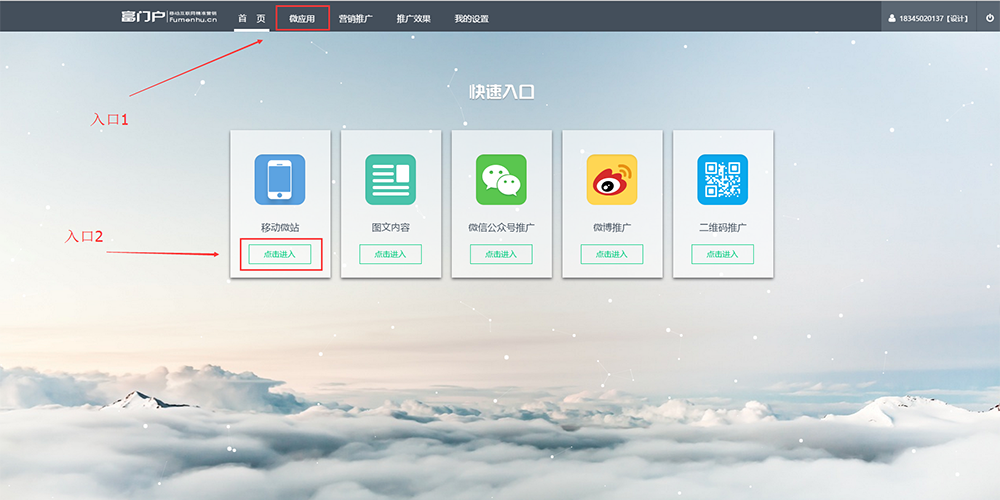The image size is (1000, 500).
Task: Click the 微博推广 label text
Action: click(612, 227)
